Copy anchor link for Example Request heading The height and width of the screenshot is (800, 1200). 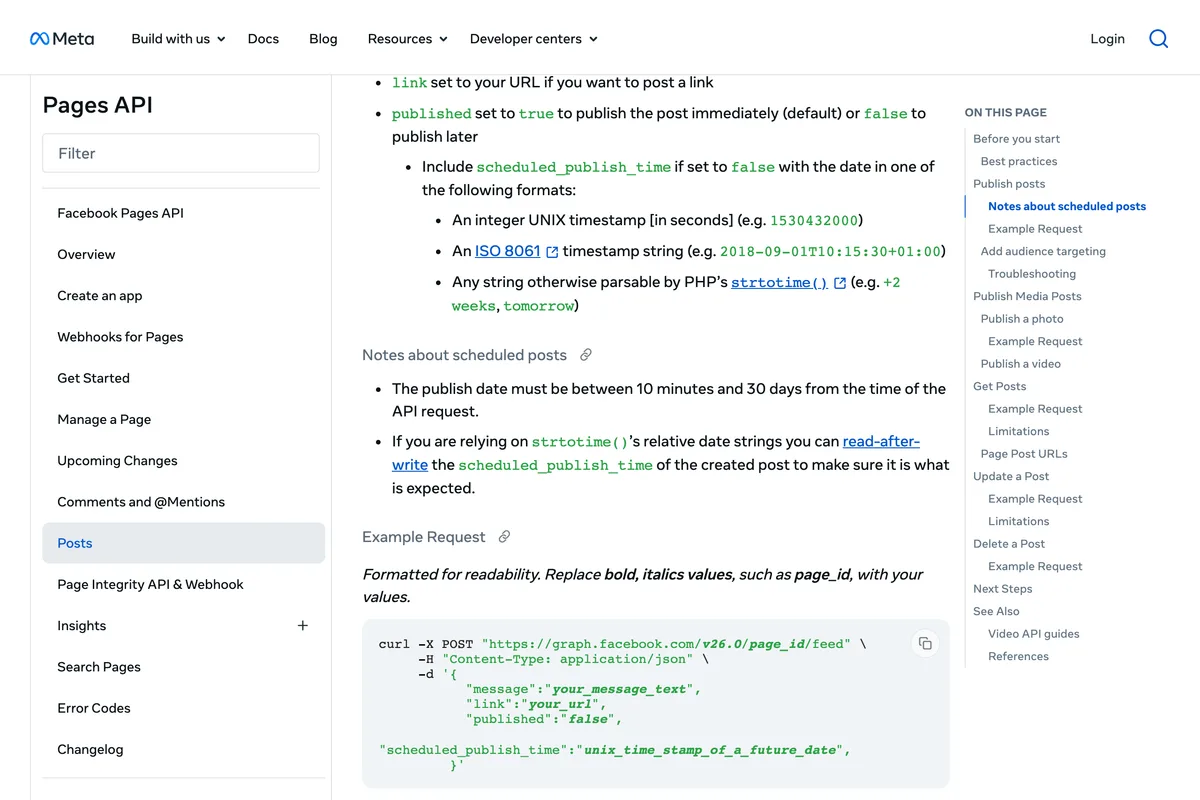(x=504, y=537)
